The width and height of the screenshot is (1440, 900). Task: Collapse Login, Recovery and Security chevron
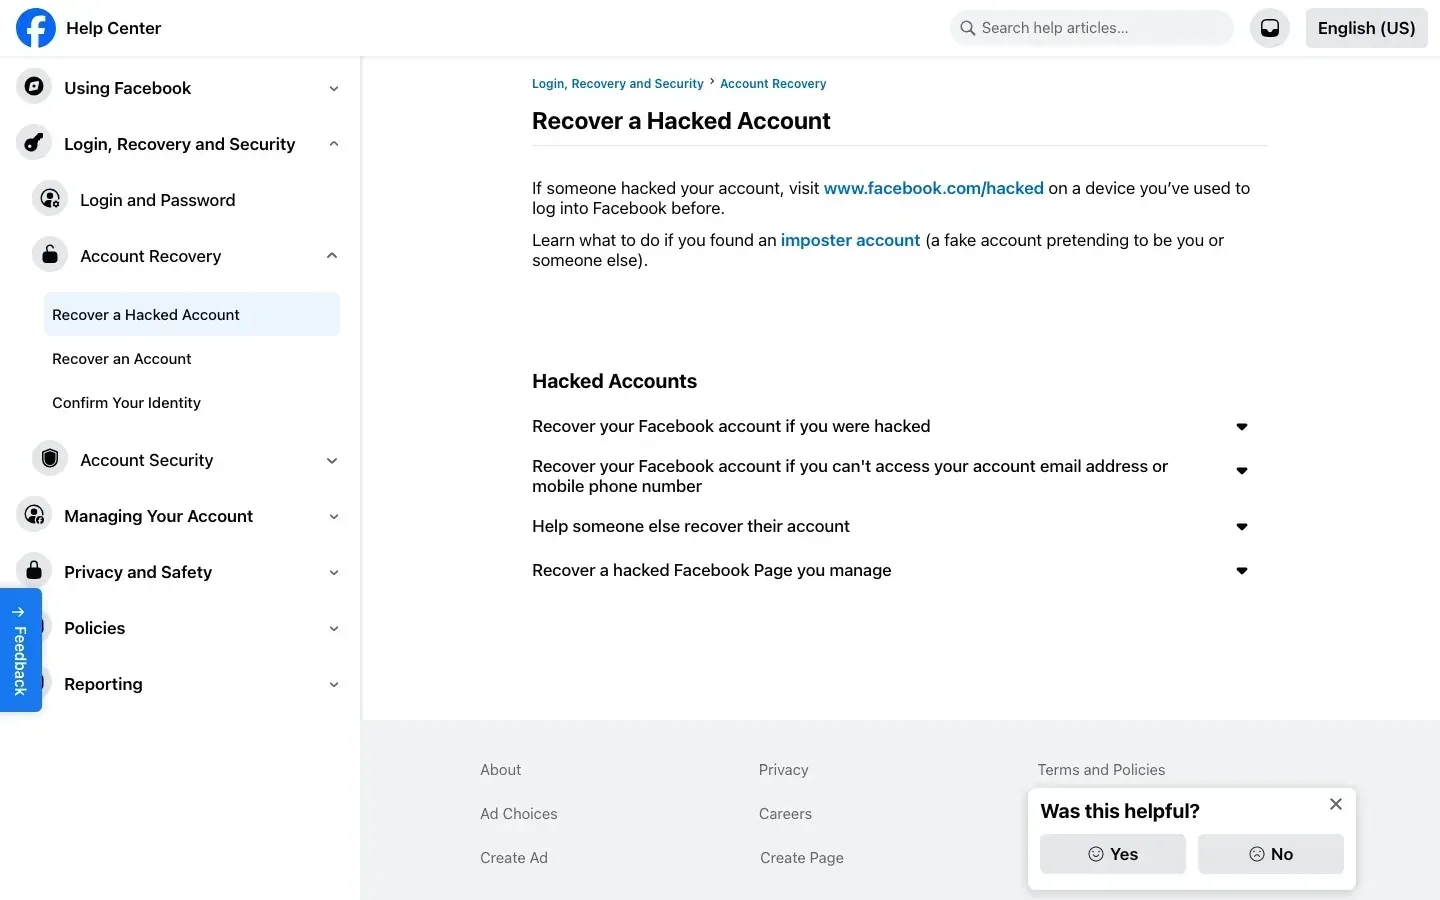point(334,144)
